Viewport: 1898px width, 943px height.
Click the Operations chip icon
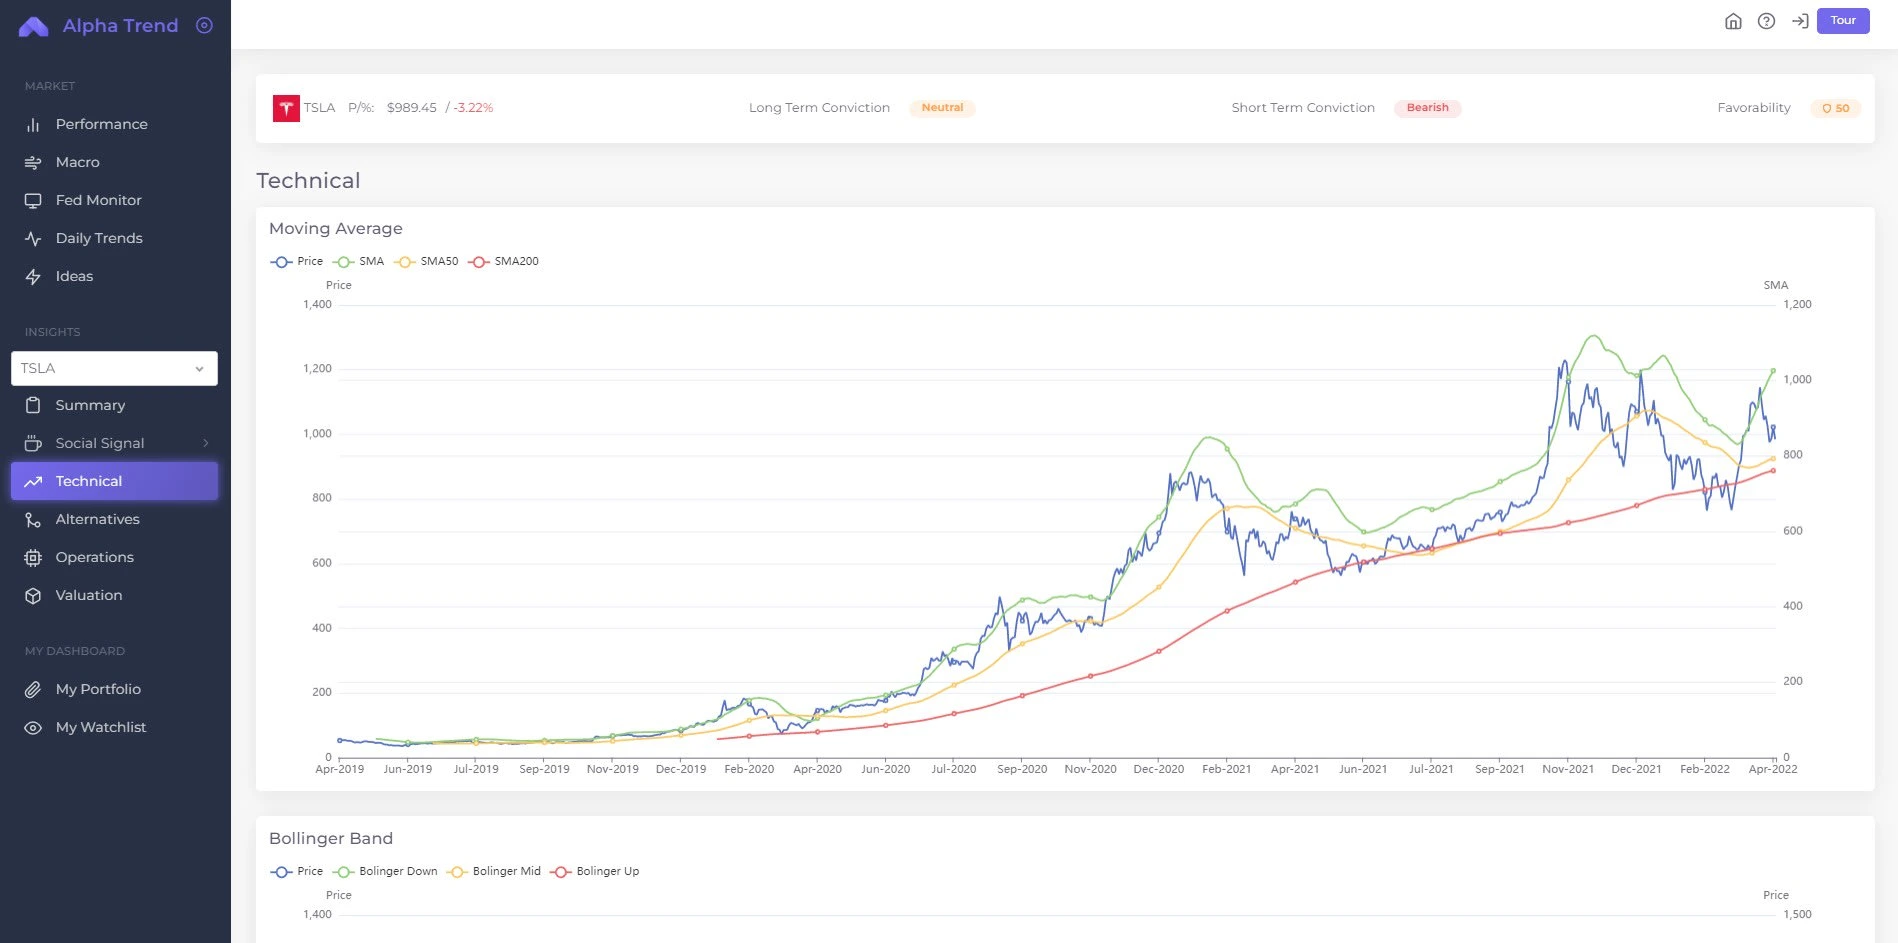pos(33,557)
